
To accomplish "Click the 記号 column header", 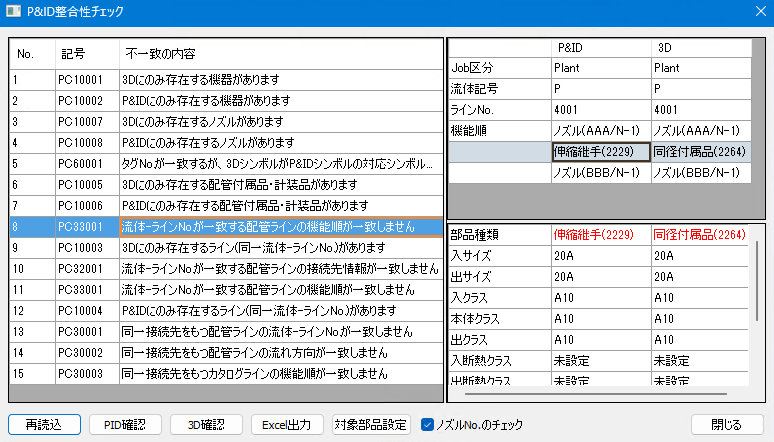I will [86, 53].
